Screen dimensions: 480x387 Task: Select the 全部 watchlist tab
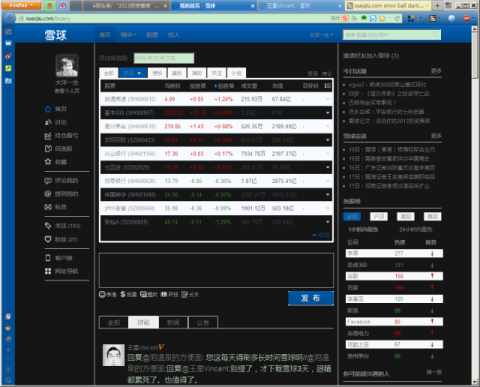point(108,73)
